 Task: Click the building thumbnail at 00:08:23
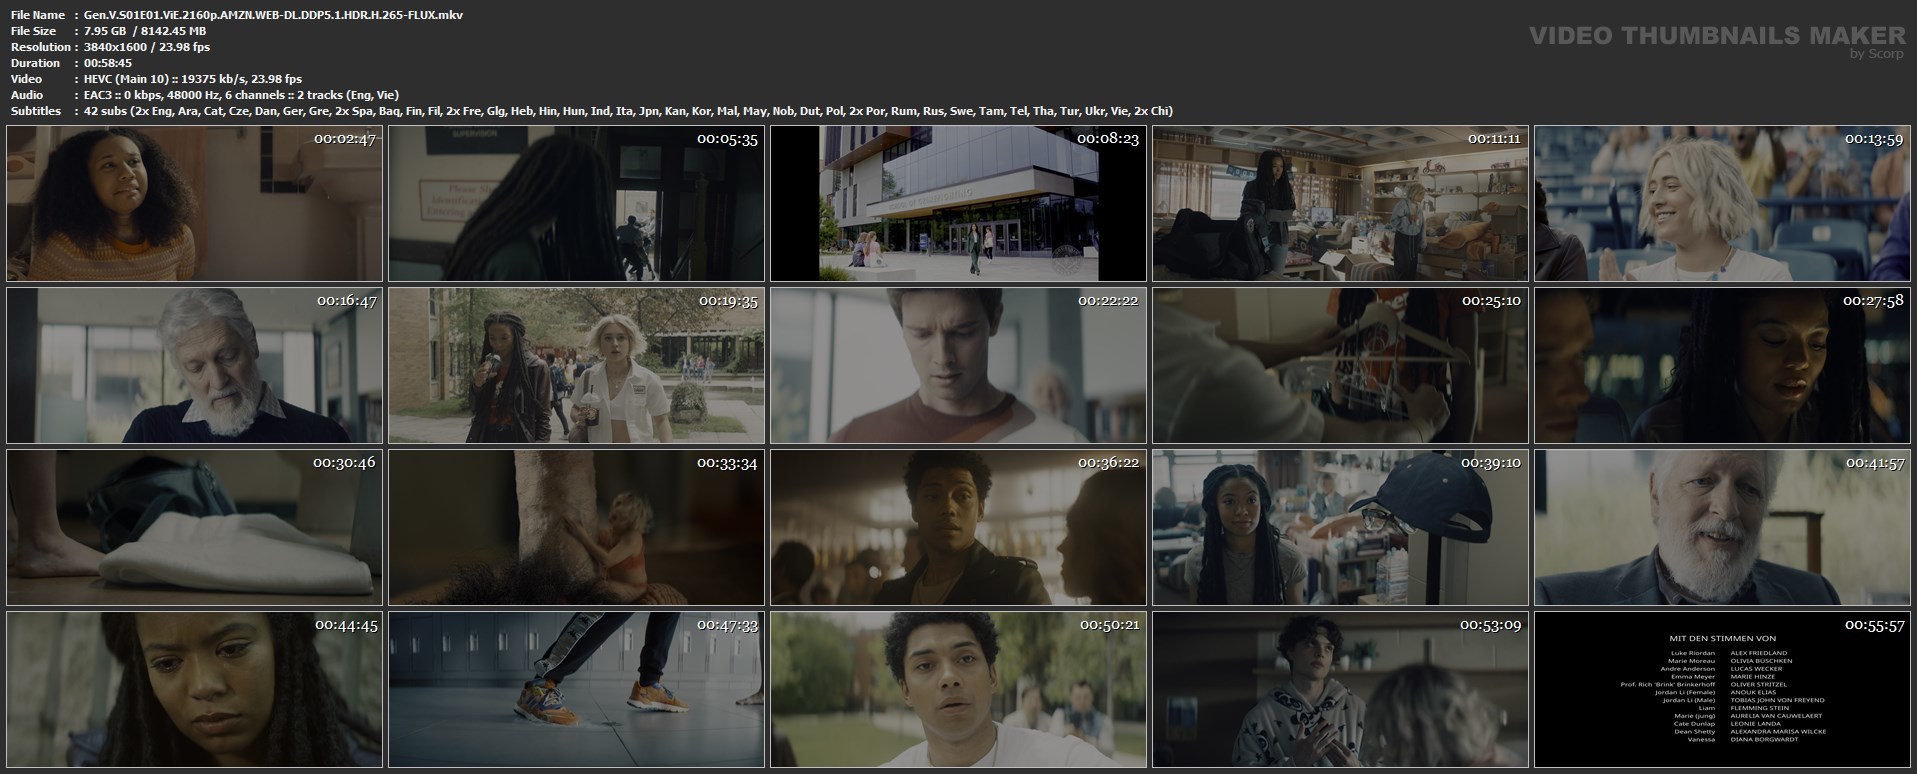pos(958,203)
